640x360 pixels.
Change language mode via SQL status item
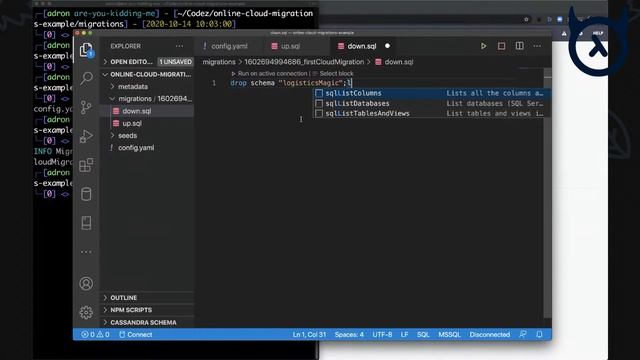click(x=423, y=334)
